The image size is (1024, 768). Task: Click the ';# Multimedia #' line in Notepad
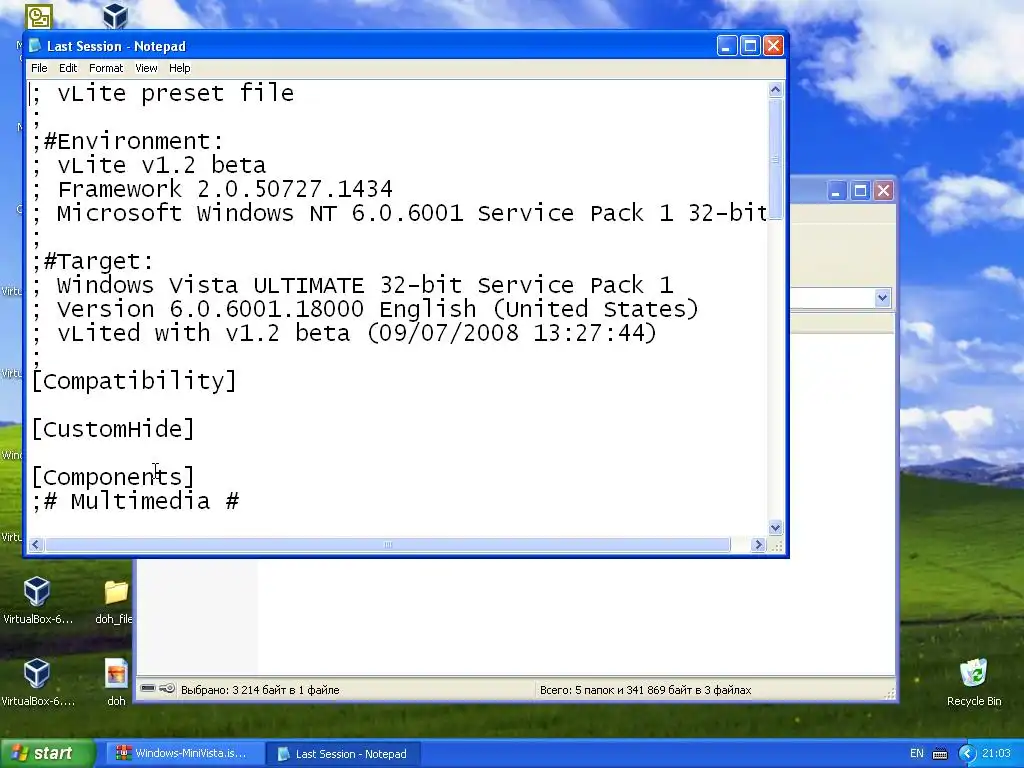point(136,502)
